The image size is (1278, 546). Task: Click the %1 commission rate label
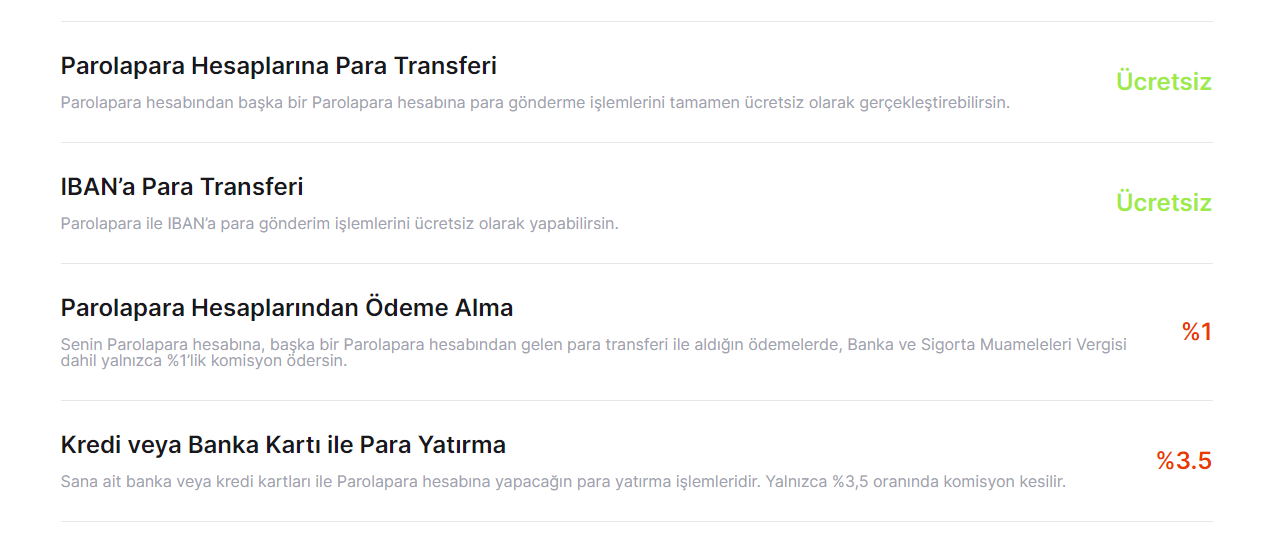click(1197, 332)
